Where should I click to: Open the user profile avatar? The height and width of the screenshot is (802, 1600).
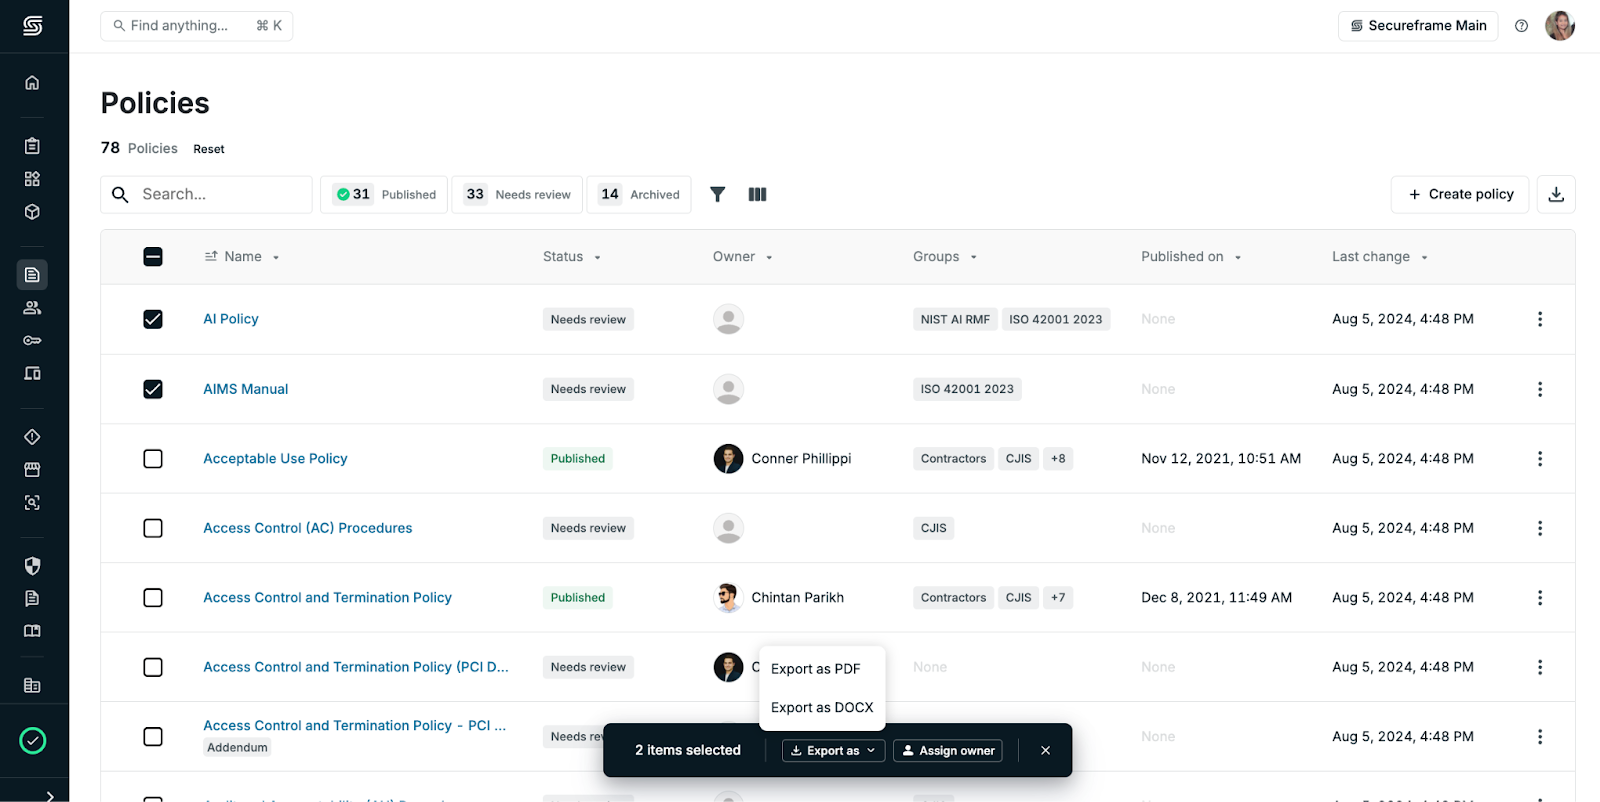click(x=1560, y=26)
